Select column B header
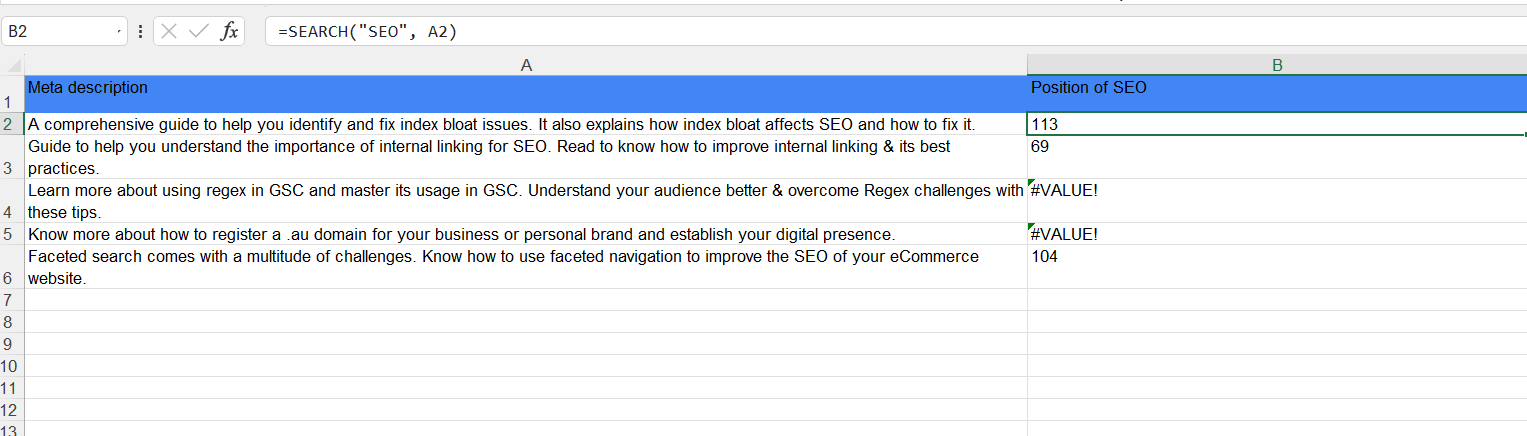 [x=1277, y=65]
